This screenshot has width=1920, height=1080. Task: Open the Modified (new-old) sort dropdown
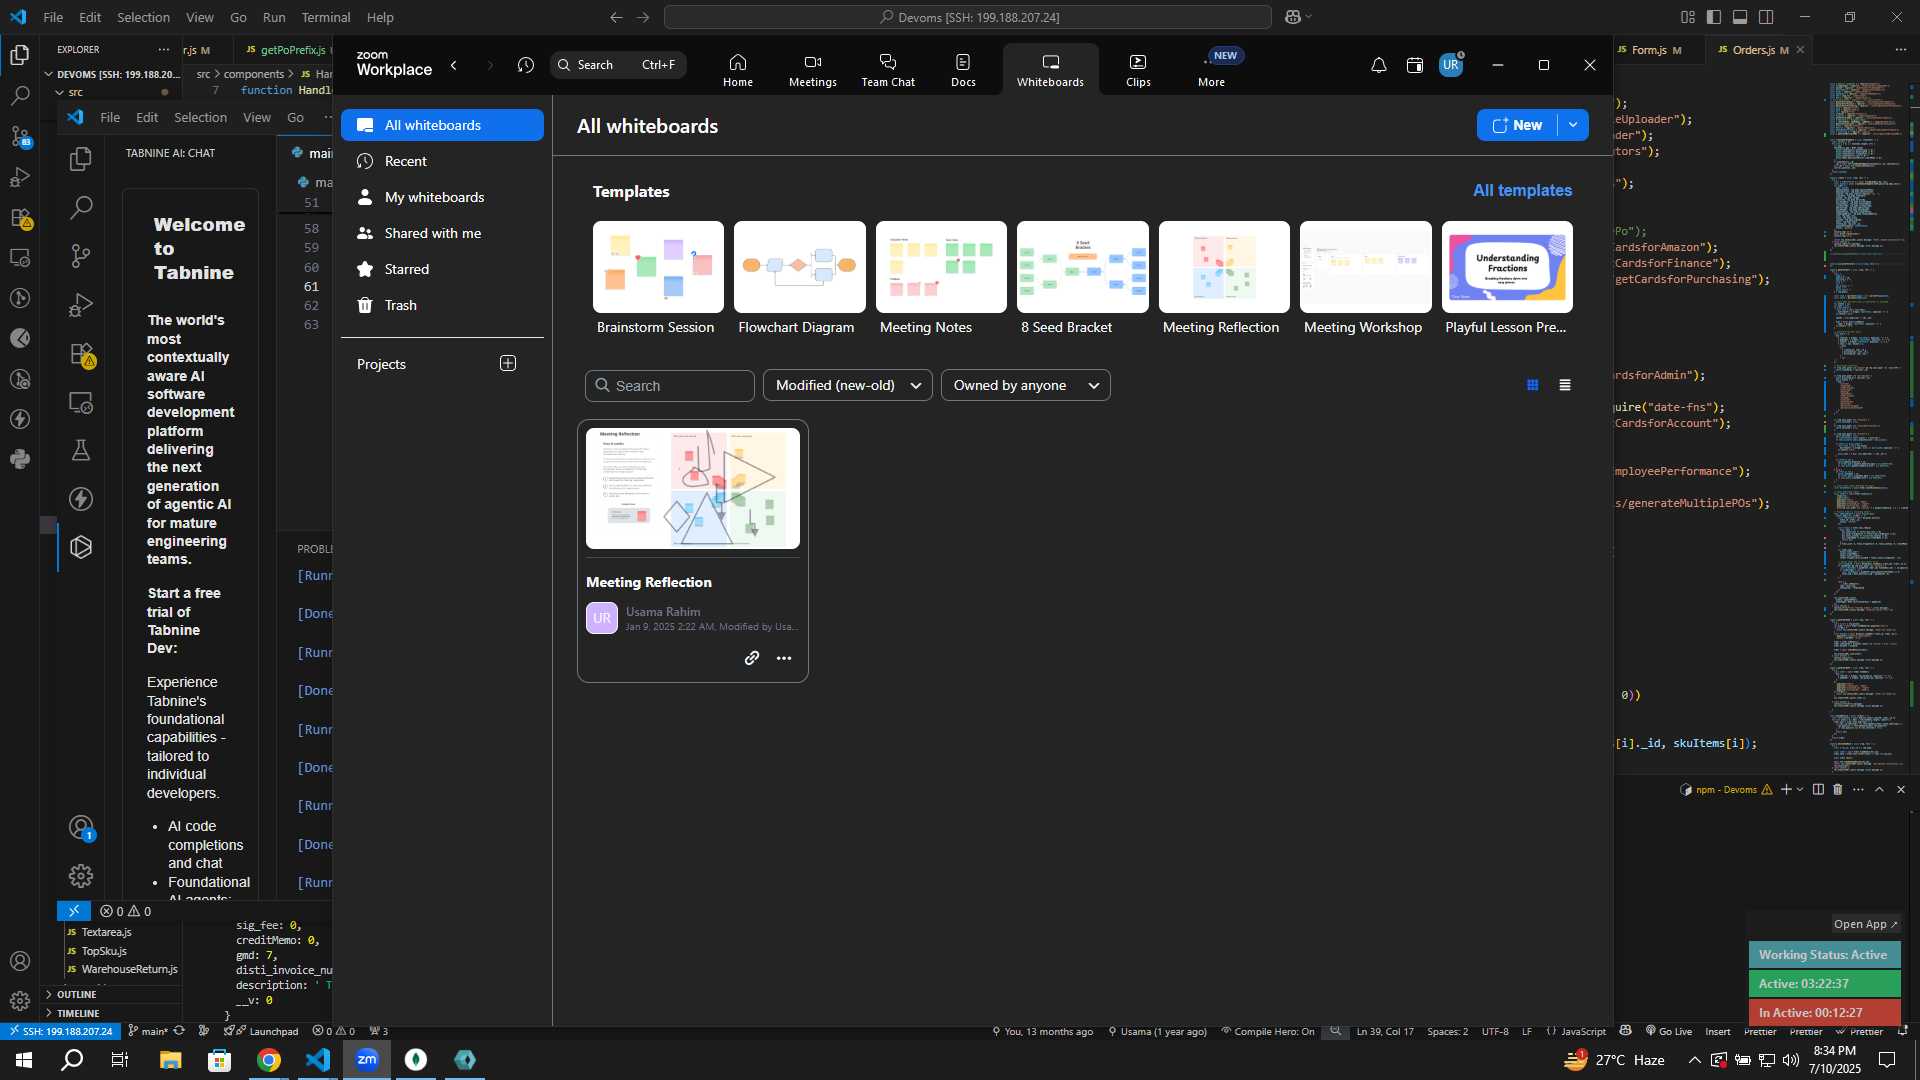[x=847, y=386]
